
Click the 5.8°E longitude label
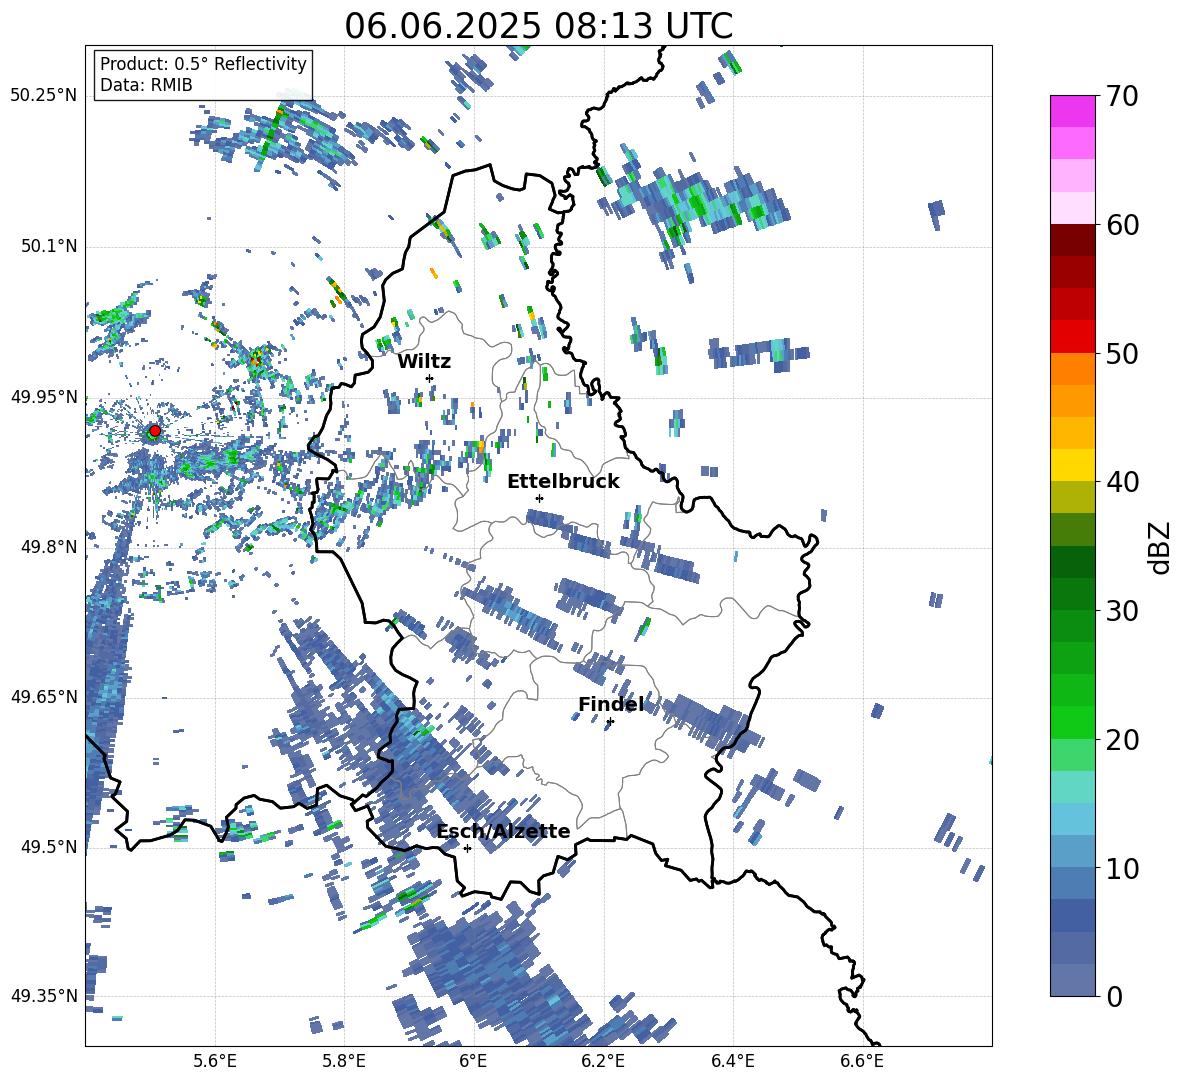point(344,1061)
